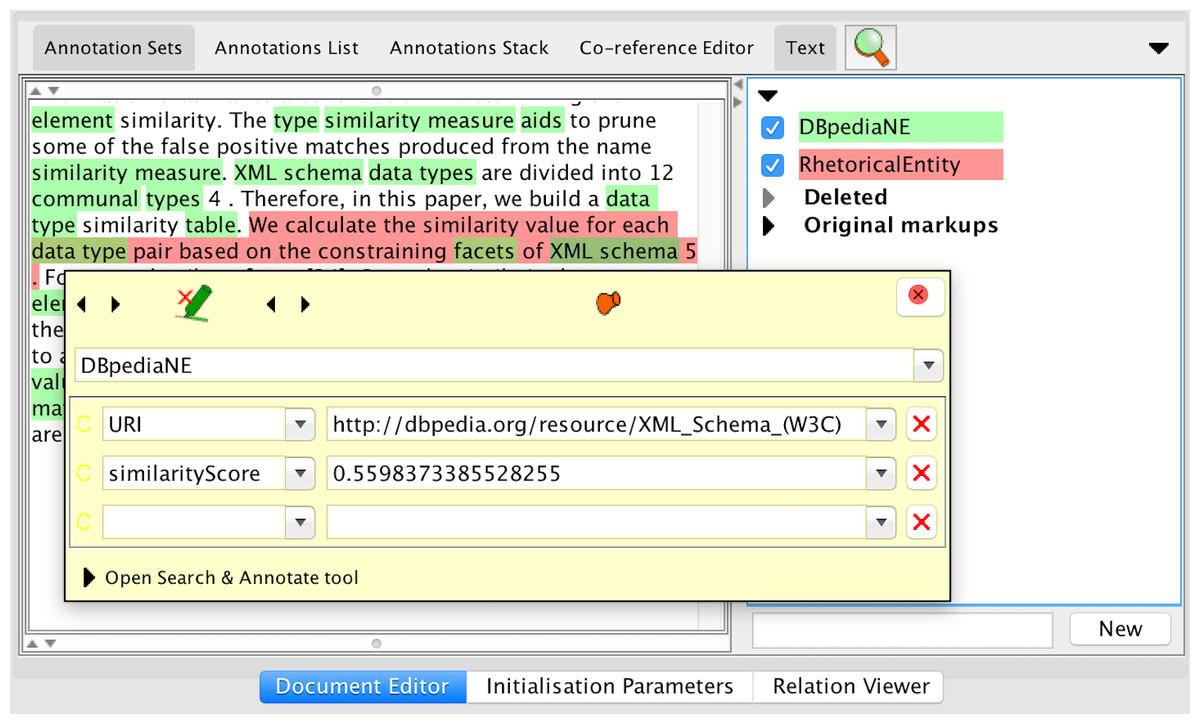Click the new annotation set name field
Viewport: 1200px width, 724px height.
pos(902,629)
